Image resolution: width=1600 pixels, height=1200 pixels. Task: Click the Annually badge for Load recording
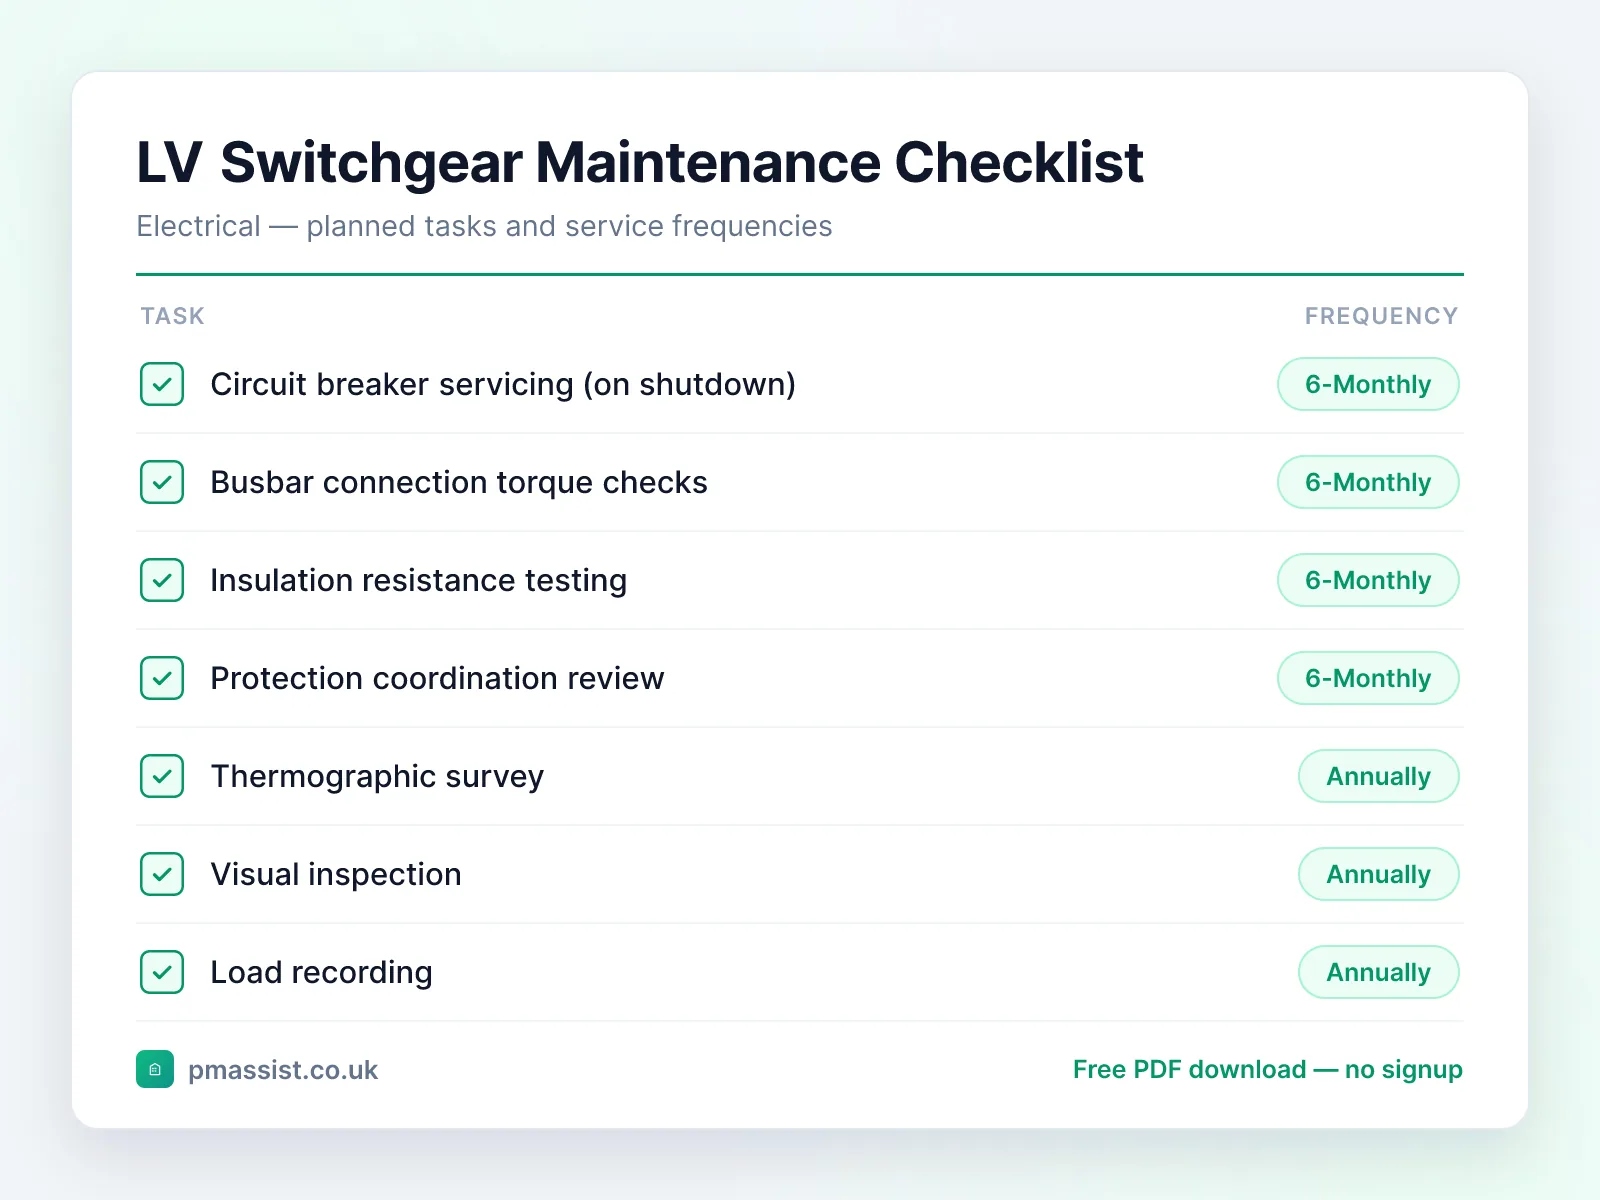tap(1379, 972)
